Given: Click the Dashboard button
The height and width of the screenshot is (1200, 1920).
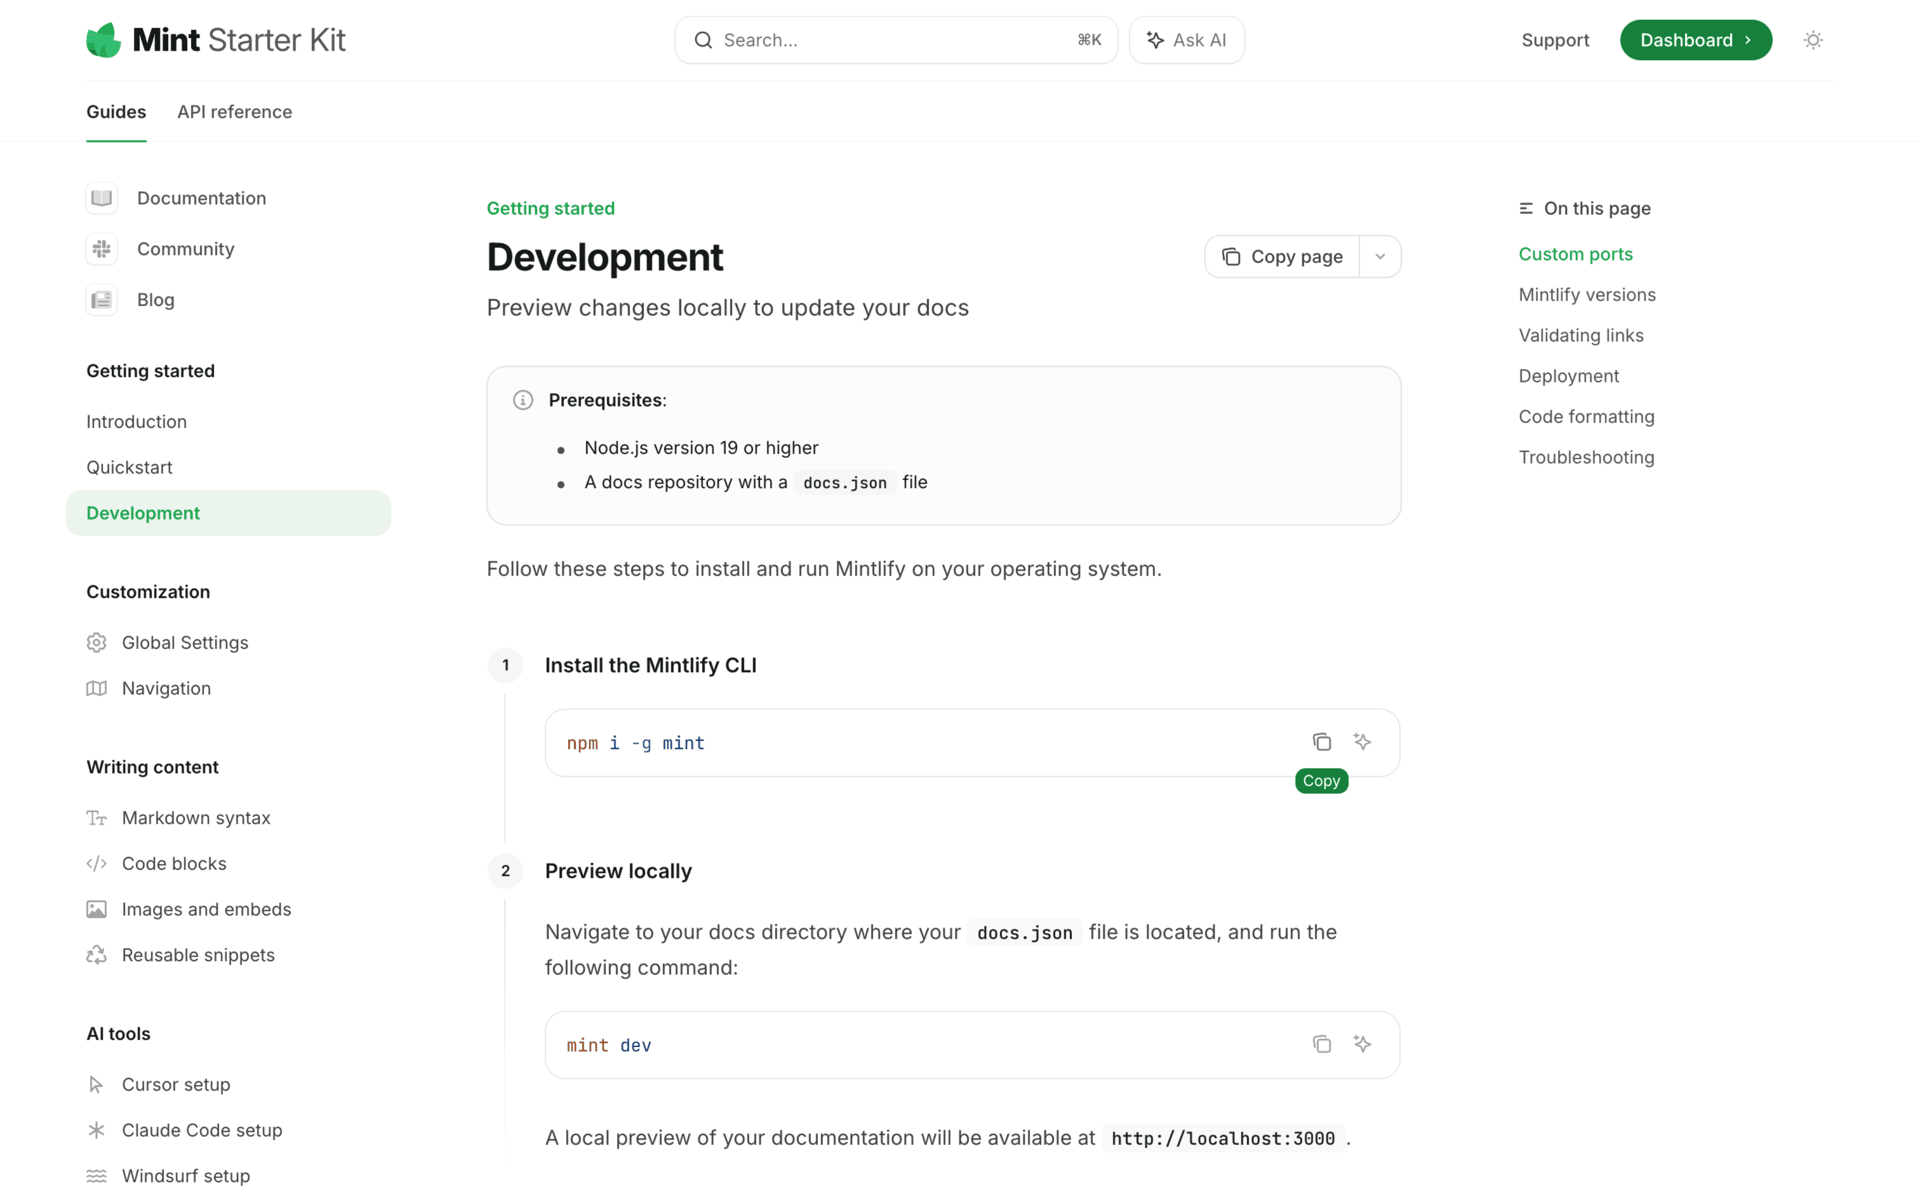Looking at the screenshot, I should coord(1696,40).
